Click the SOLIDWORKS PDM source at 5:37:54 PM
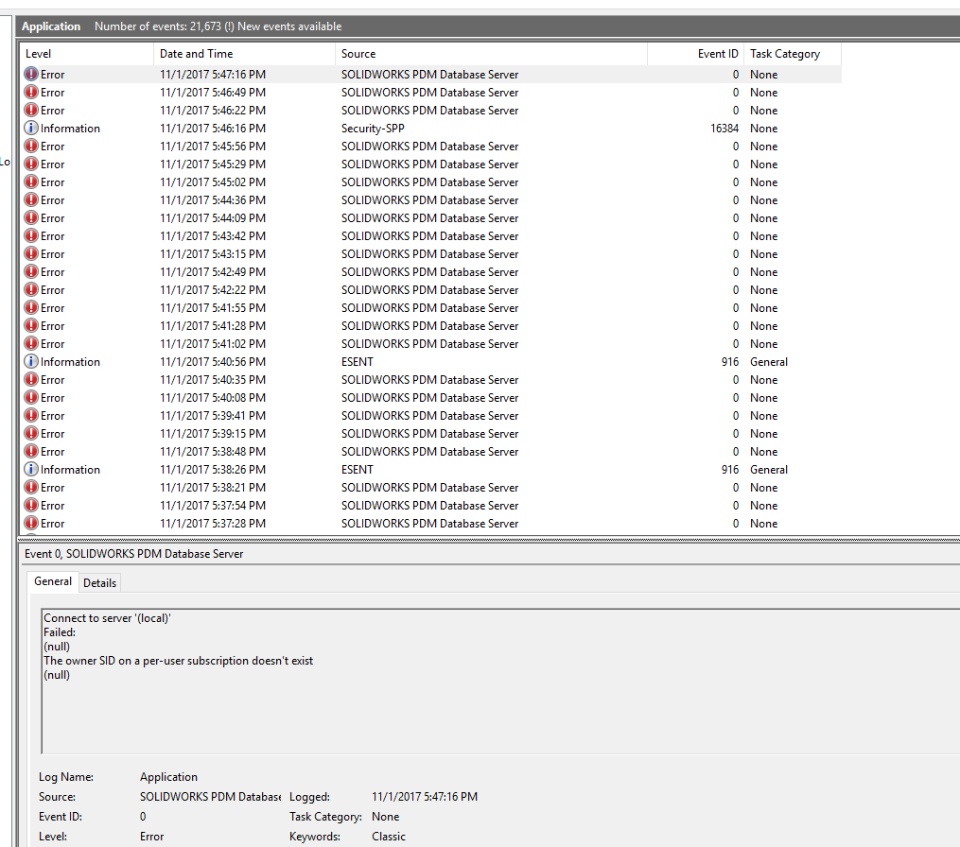The image size is (960, 847). [x=430, y=506]
